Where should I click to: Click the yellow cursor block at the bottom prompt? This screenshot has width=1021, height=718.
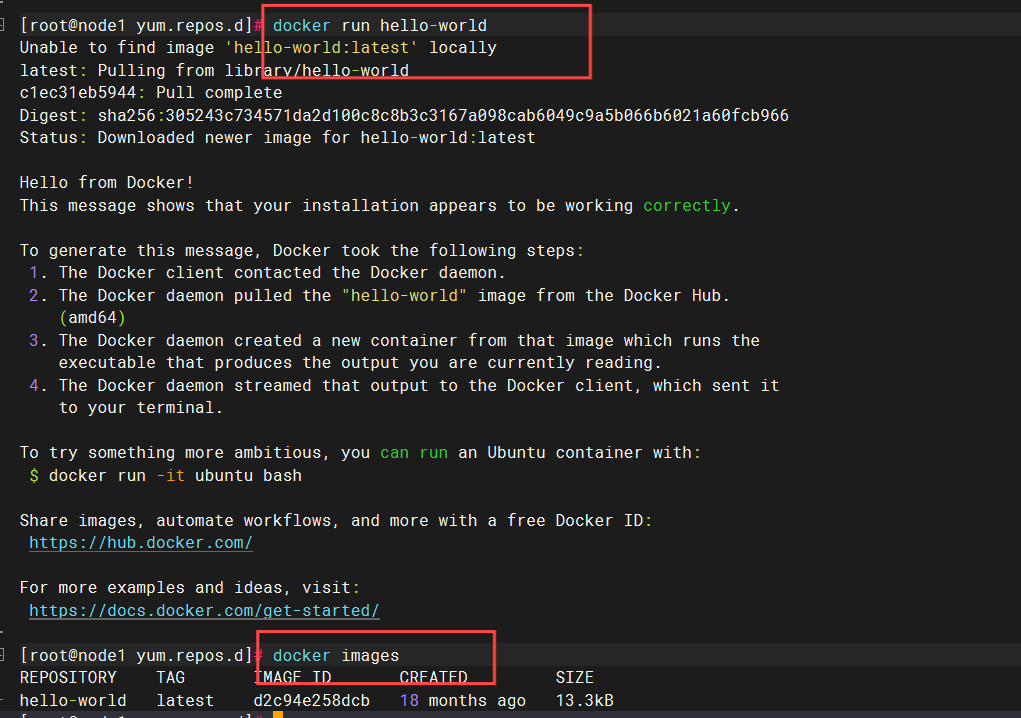pos(278,714)
